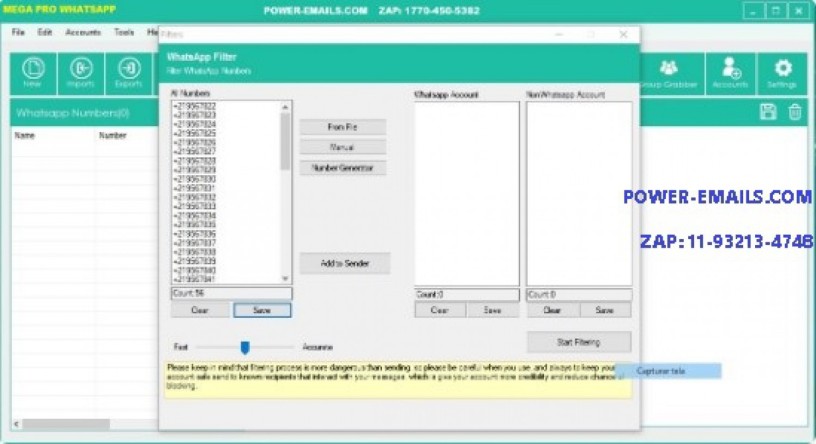The height and width of the screenshot is (444, 816).
Task: Close the Filters dialog window
Action: coord(623,34)
